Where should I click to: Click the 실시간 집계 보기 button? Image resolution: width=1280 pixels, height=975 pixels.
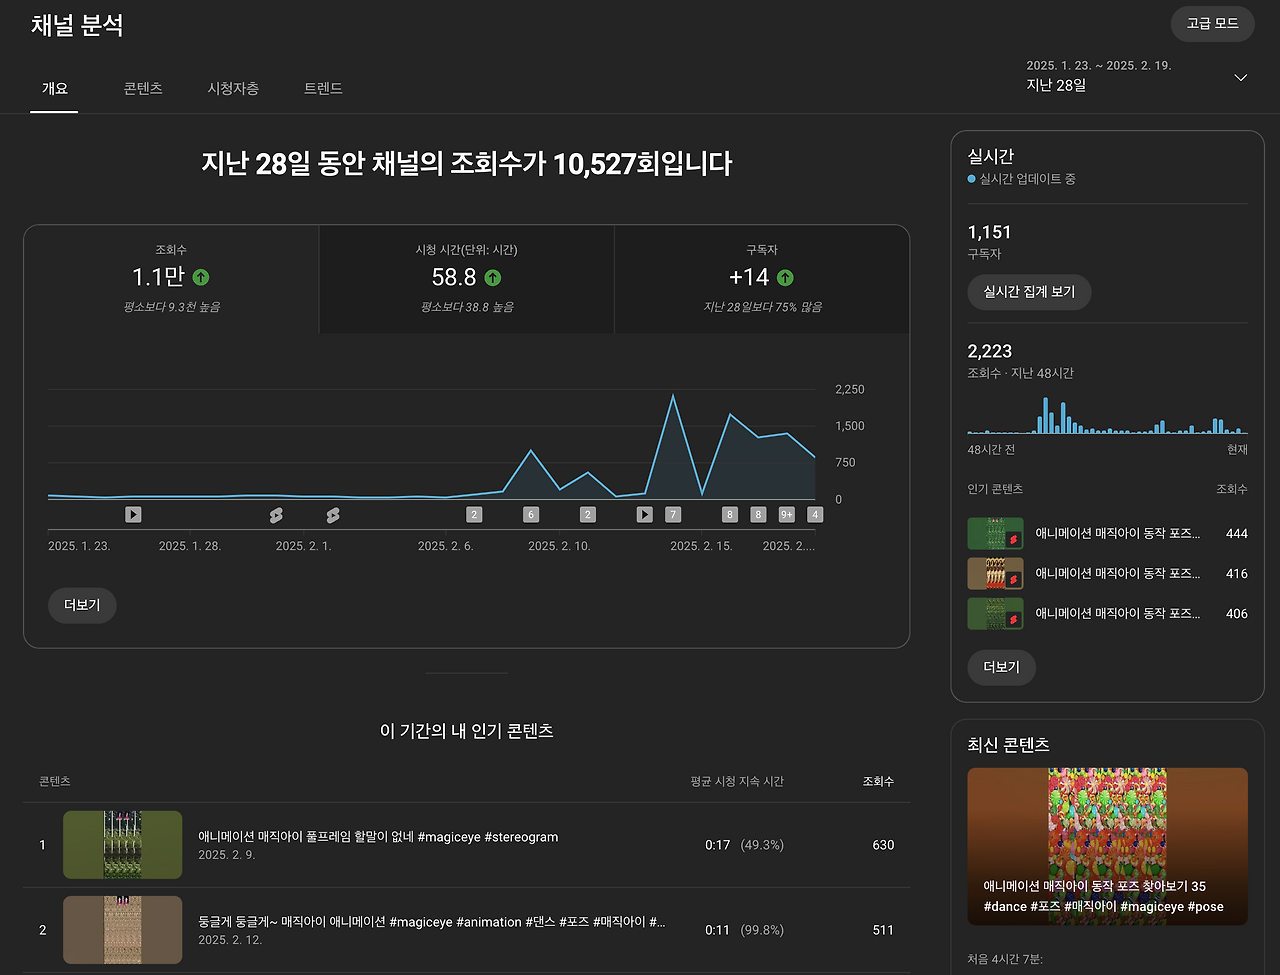pos(1029,292)
